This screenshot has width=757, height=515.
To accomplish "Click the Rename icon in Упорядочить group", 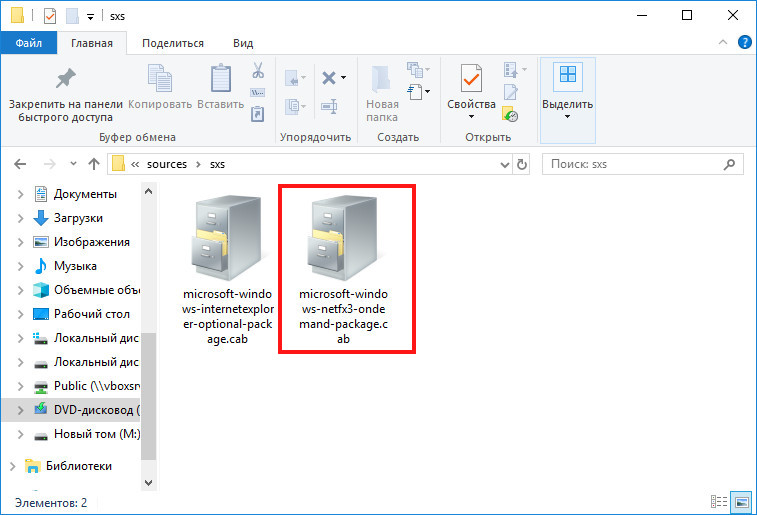I will click(329, 106).
